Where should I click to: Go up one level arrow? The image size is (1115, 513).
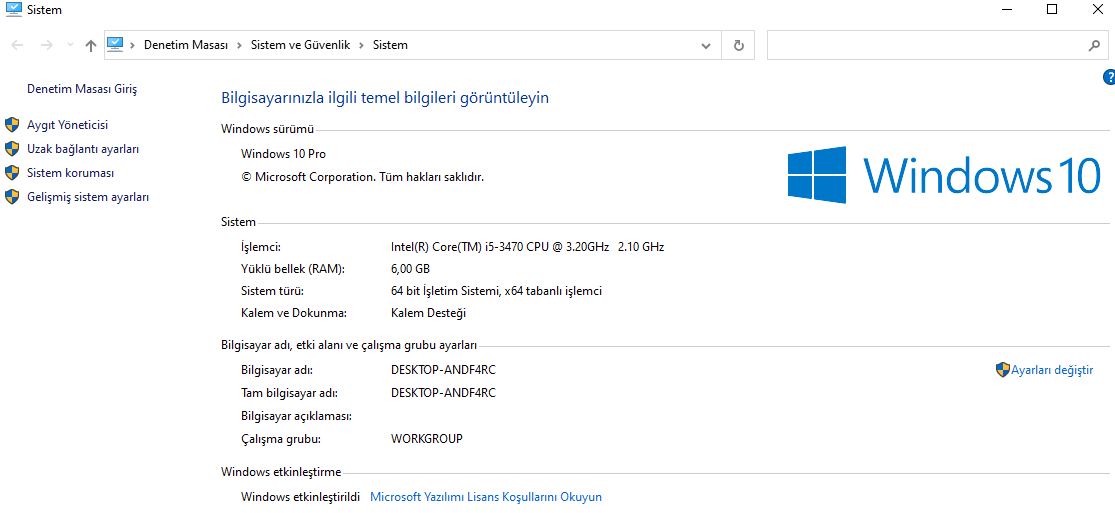(90, 45)
